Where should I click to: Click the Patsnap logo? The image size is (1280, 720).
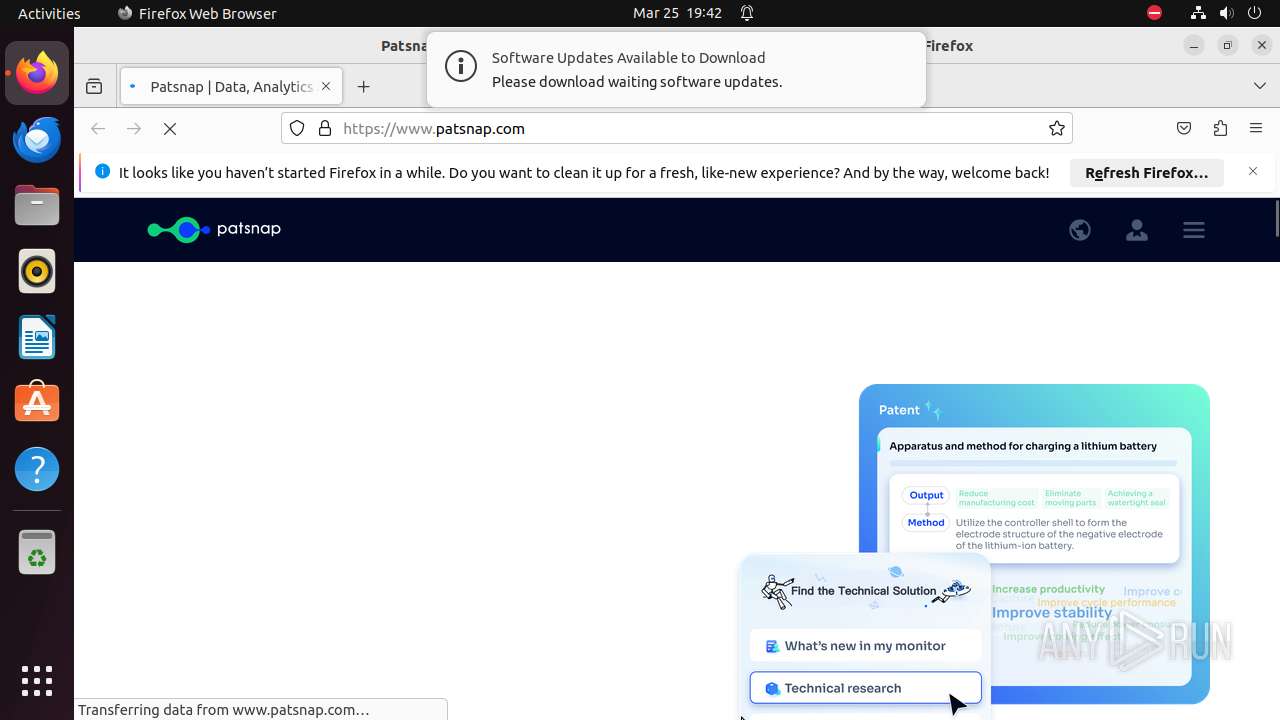[214, 229]
